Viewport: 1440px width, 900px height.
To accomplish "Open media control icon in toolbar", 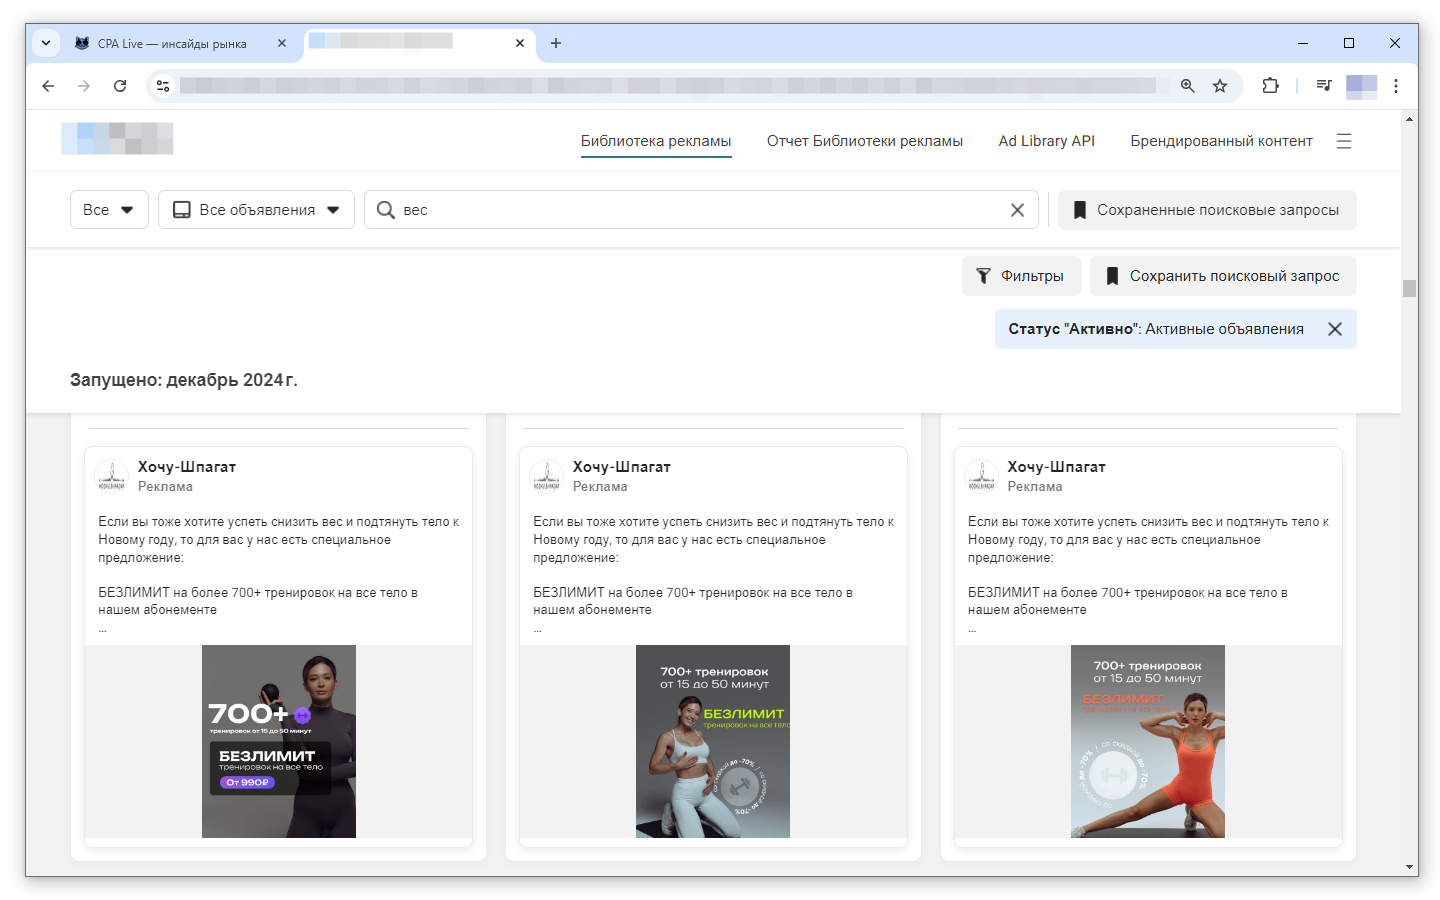I will coord(1324,86).
